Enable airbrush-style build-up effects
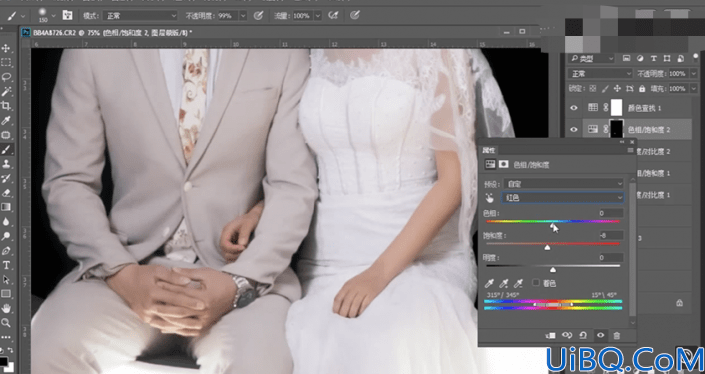Screen dimensions: 705x374 pos(333,16)
